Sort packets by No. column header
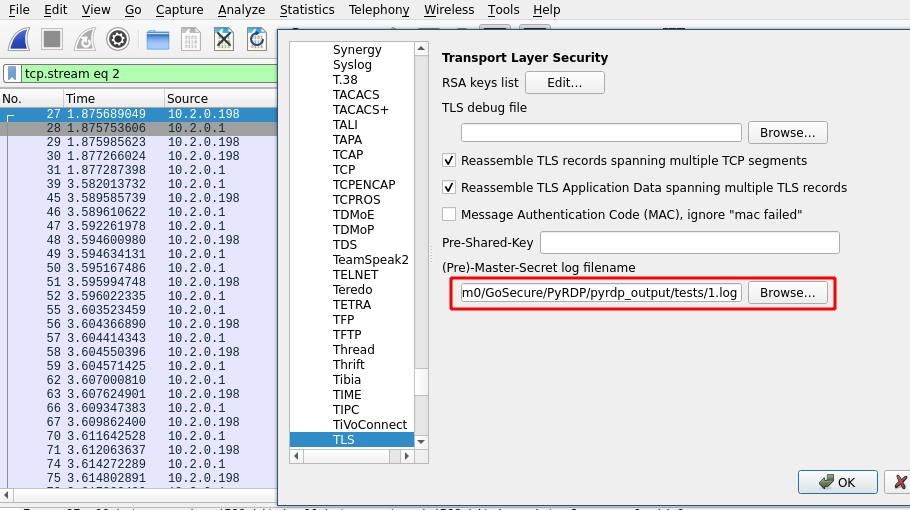Viewport: 910px width, 510px height. pos(31,98)
